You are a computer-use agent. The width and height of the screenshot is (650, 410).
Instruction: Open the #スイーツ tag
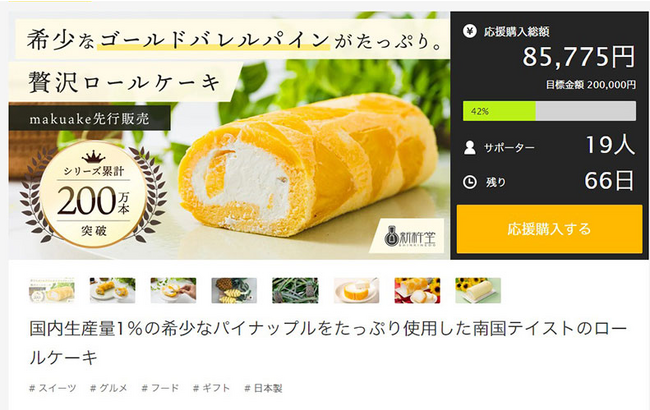pyautogui.click(x=53, y=388)
